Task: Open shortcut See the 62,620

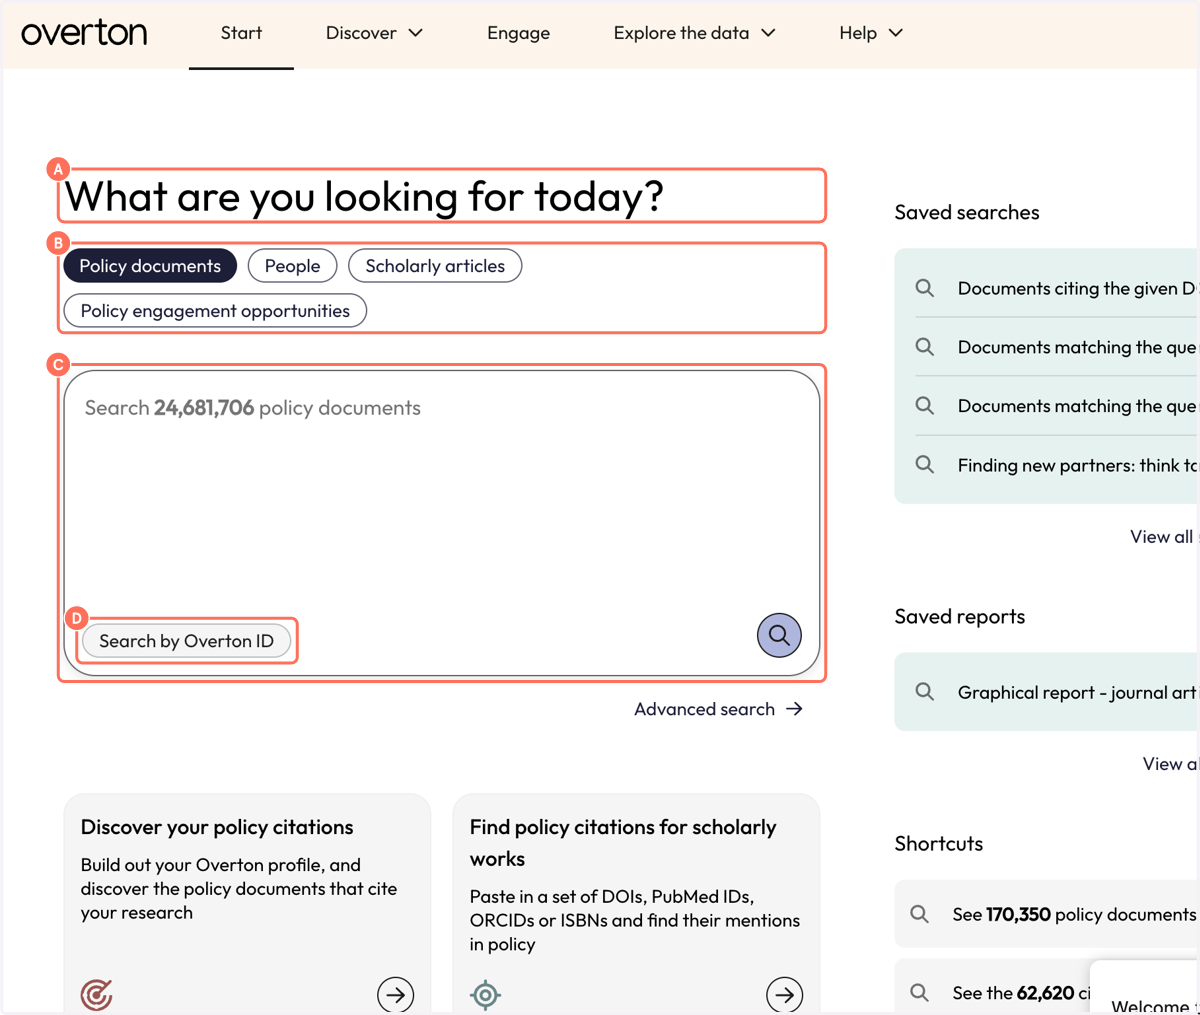Action: point(992,986)
